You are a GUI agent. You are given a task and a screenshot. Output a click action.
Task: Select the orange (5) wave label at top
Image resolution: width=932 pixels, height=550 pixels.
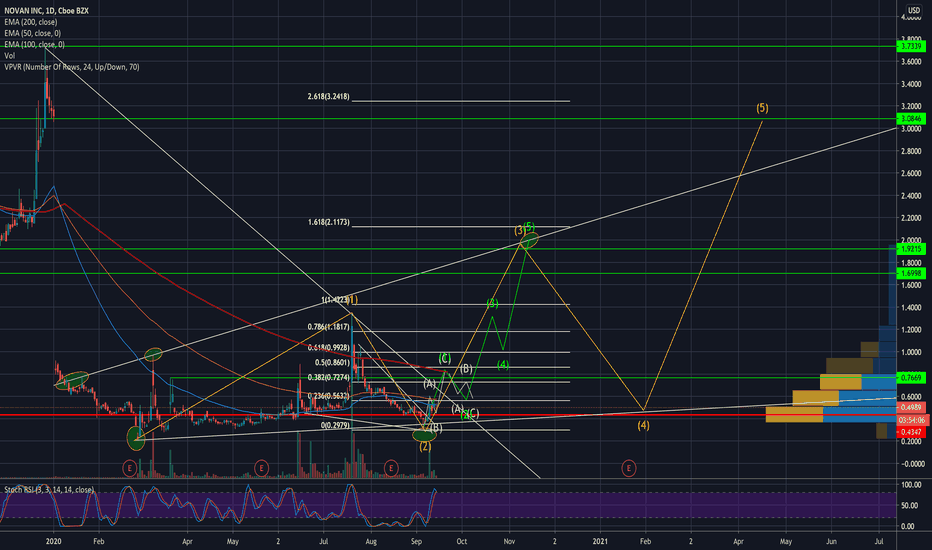762,108
